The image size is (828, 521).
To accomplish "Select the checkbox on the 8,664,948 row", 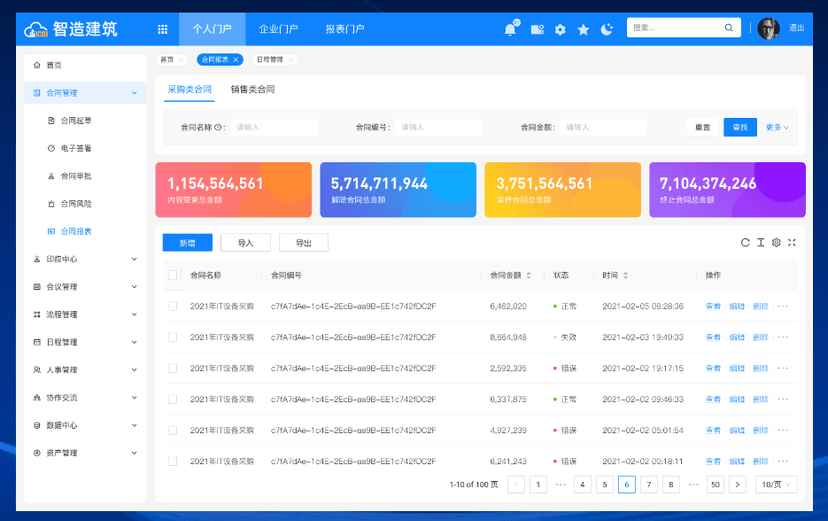I will tap(173, 337).
